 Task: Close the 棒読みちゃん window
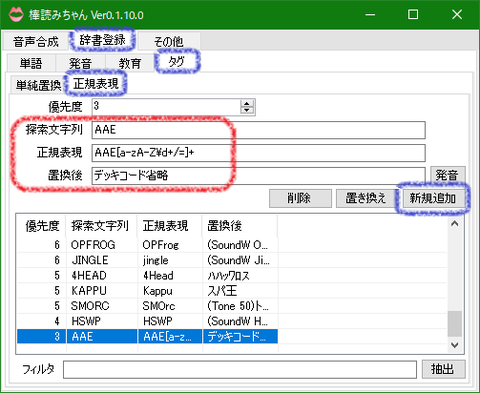click(457, 15)
